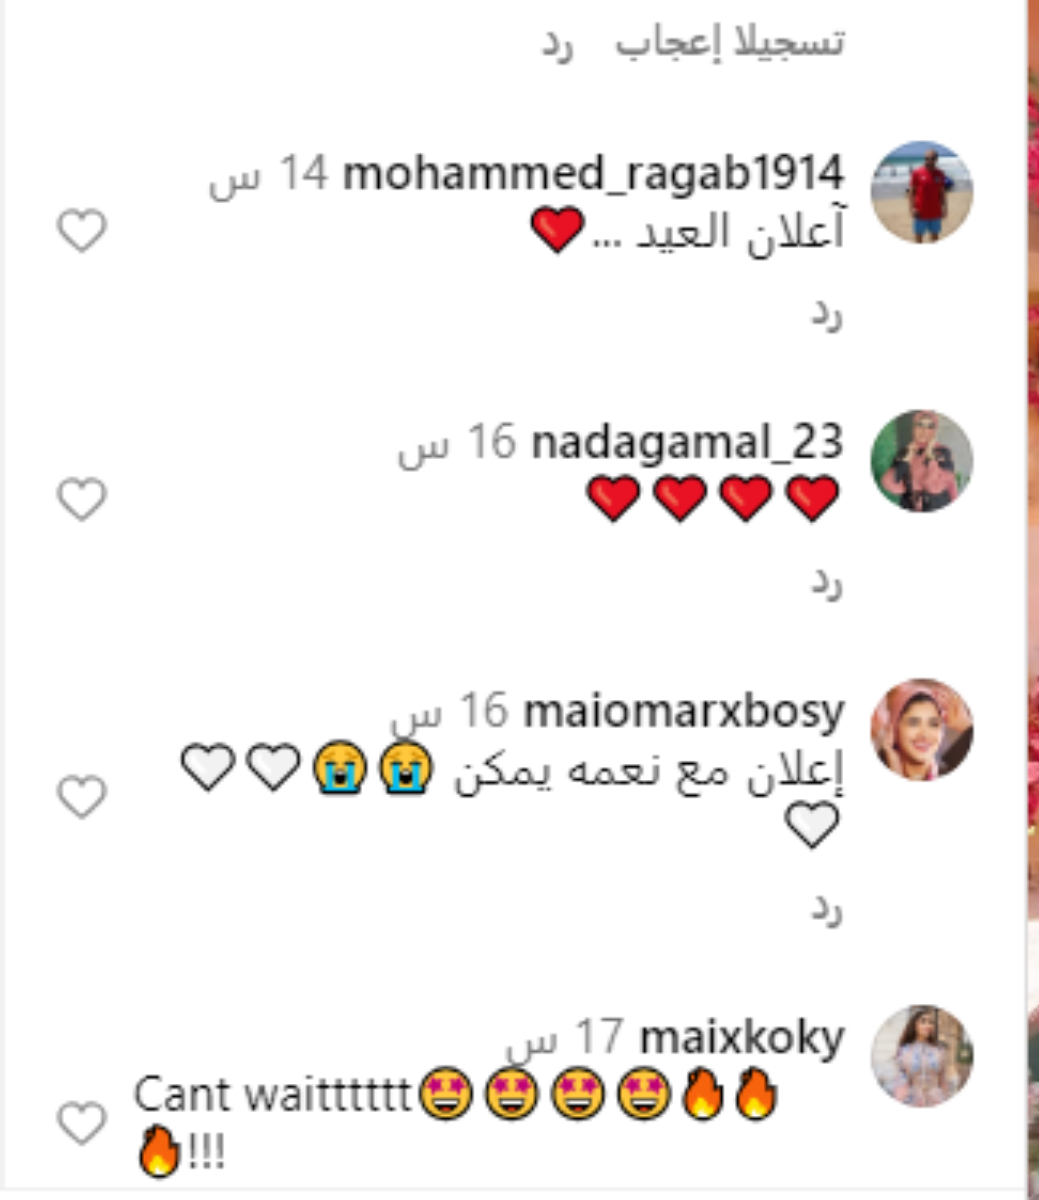Open nadagamal_23's avatar

[922, 460]
